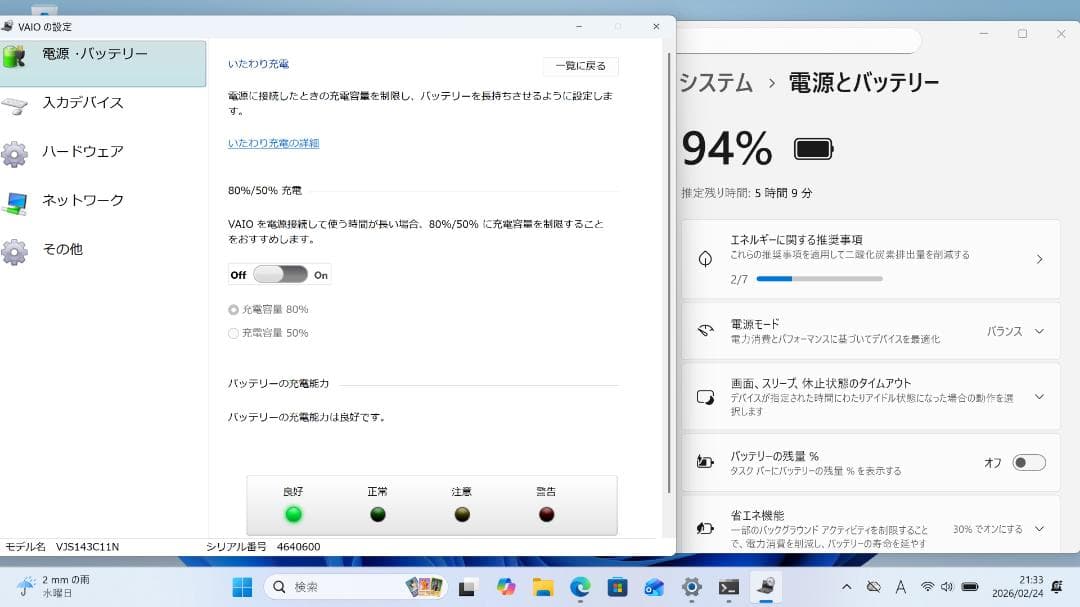Open the いたわり充電の詳細 link
This screenshot has width=1080, height=607.
tap(272, 144)
